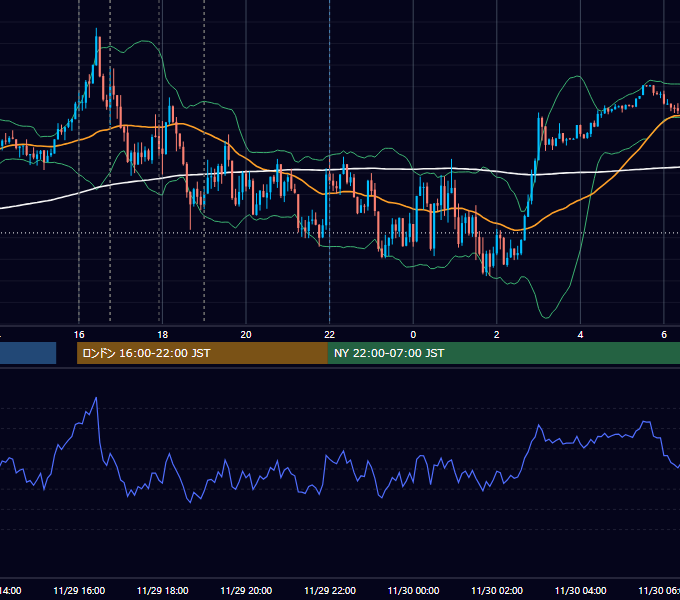The height and width of the screenshot is (600, 680).
Task: Click the blue session bar before London
Action: click(28, 353)
